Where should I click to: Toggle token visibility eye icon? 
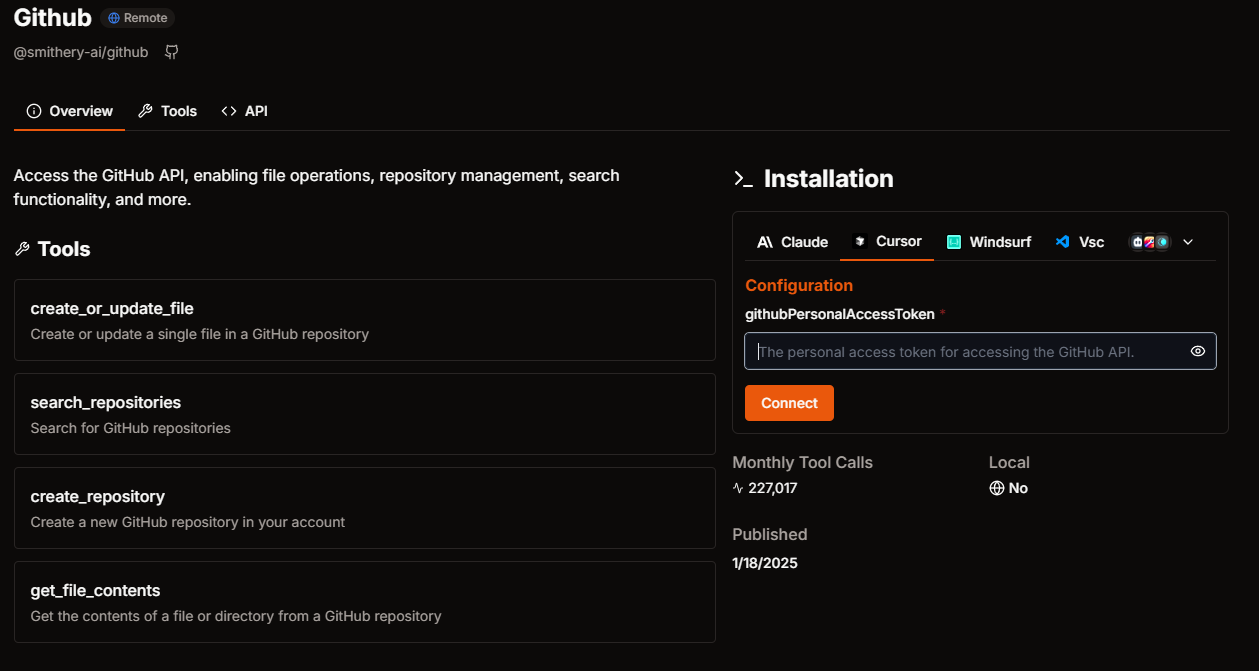coord(1198,351)
